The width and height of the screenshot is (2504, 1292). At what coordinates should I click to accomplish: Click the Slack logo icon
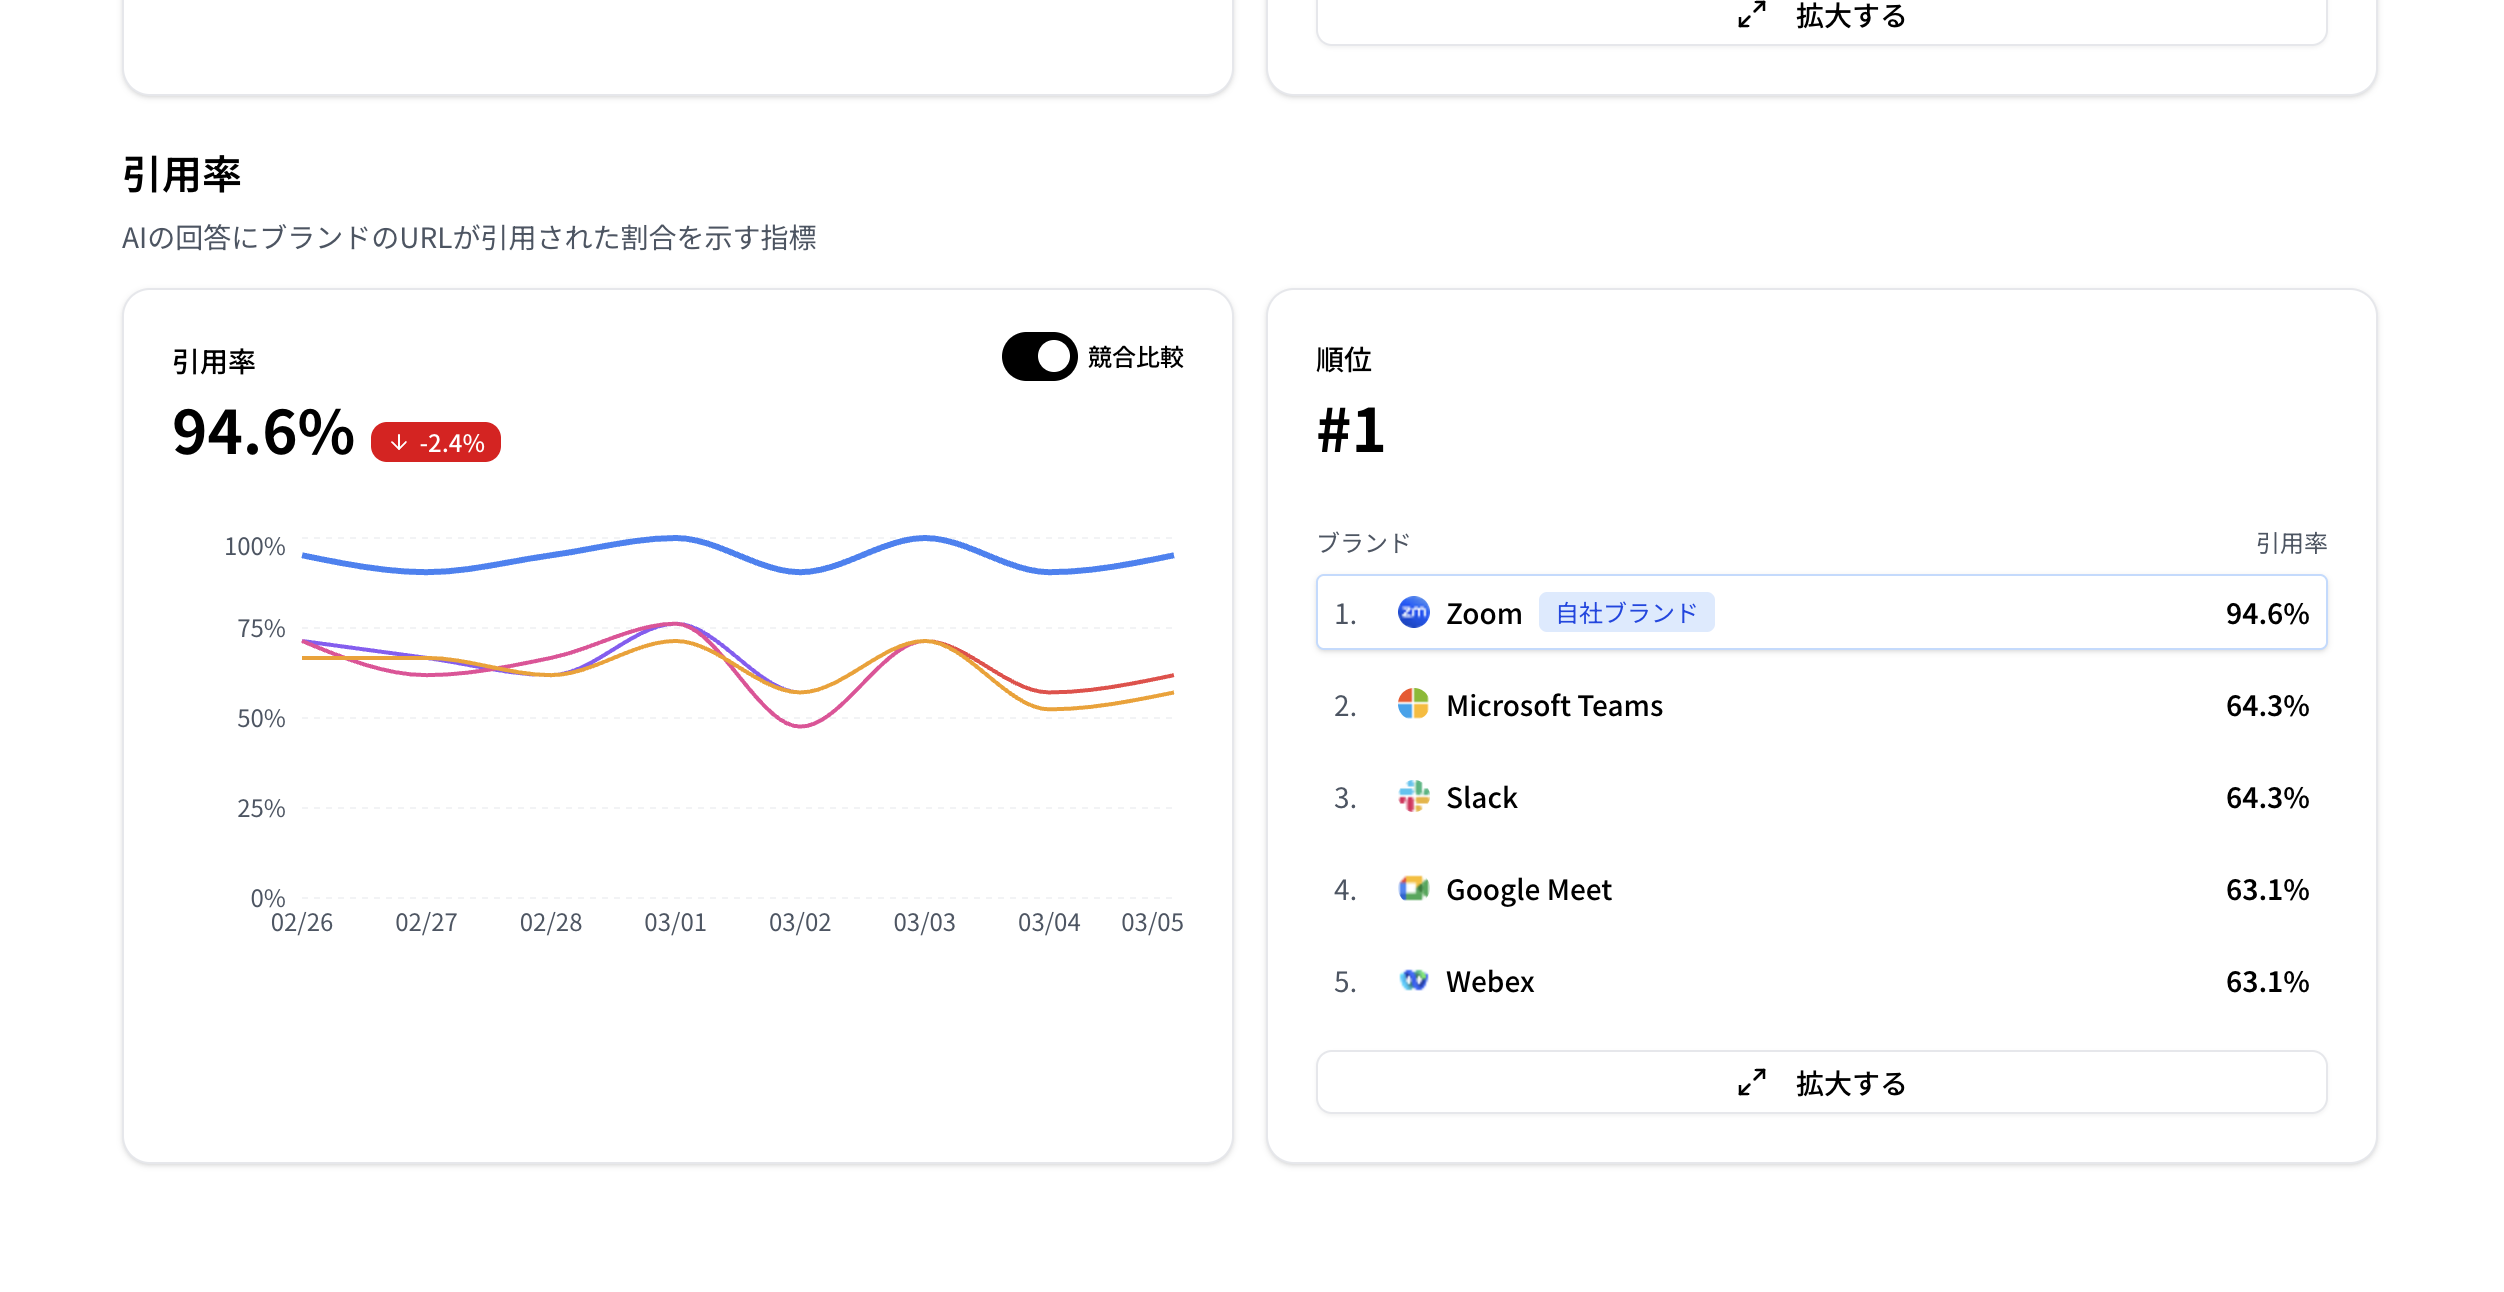tap(1413, 796)
